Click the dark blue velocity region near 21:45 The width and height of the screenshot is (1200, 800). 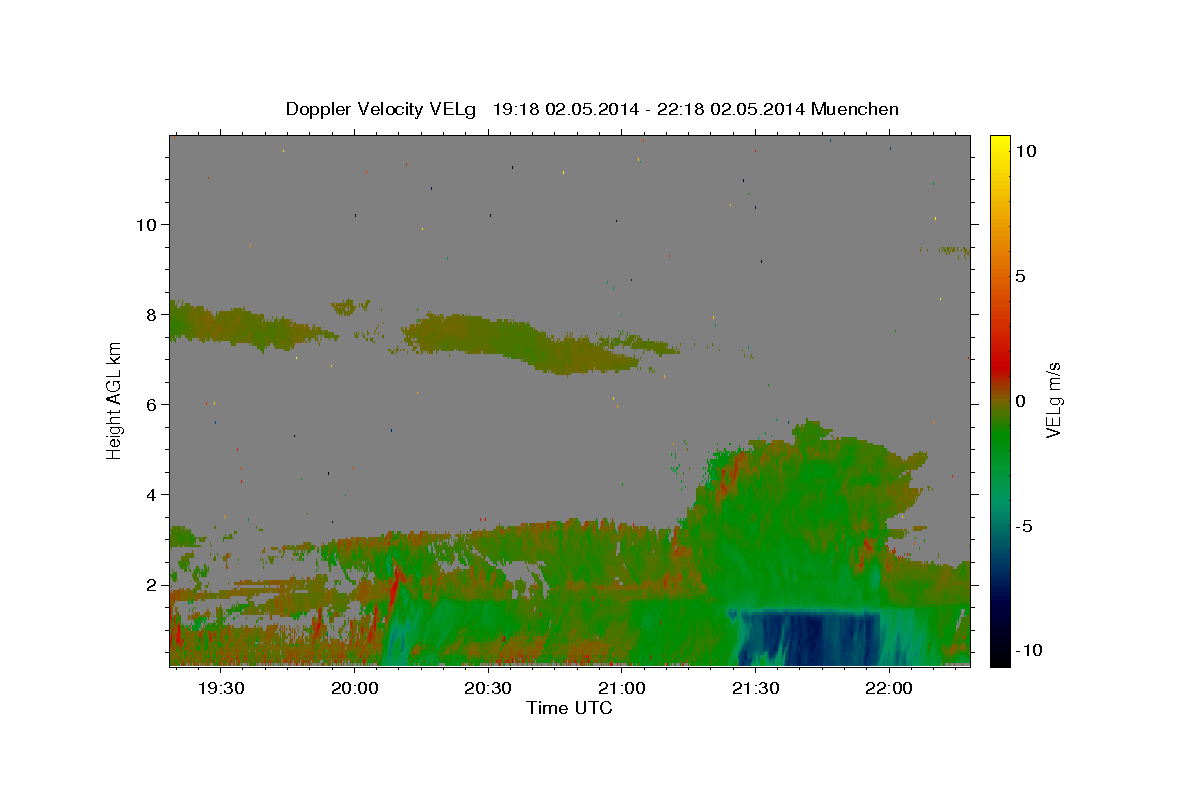810,638
